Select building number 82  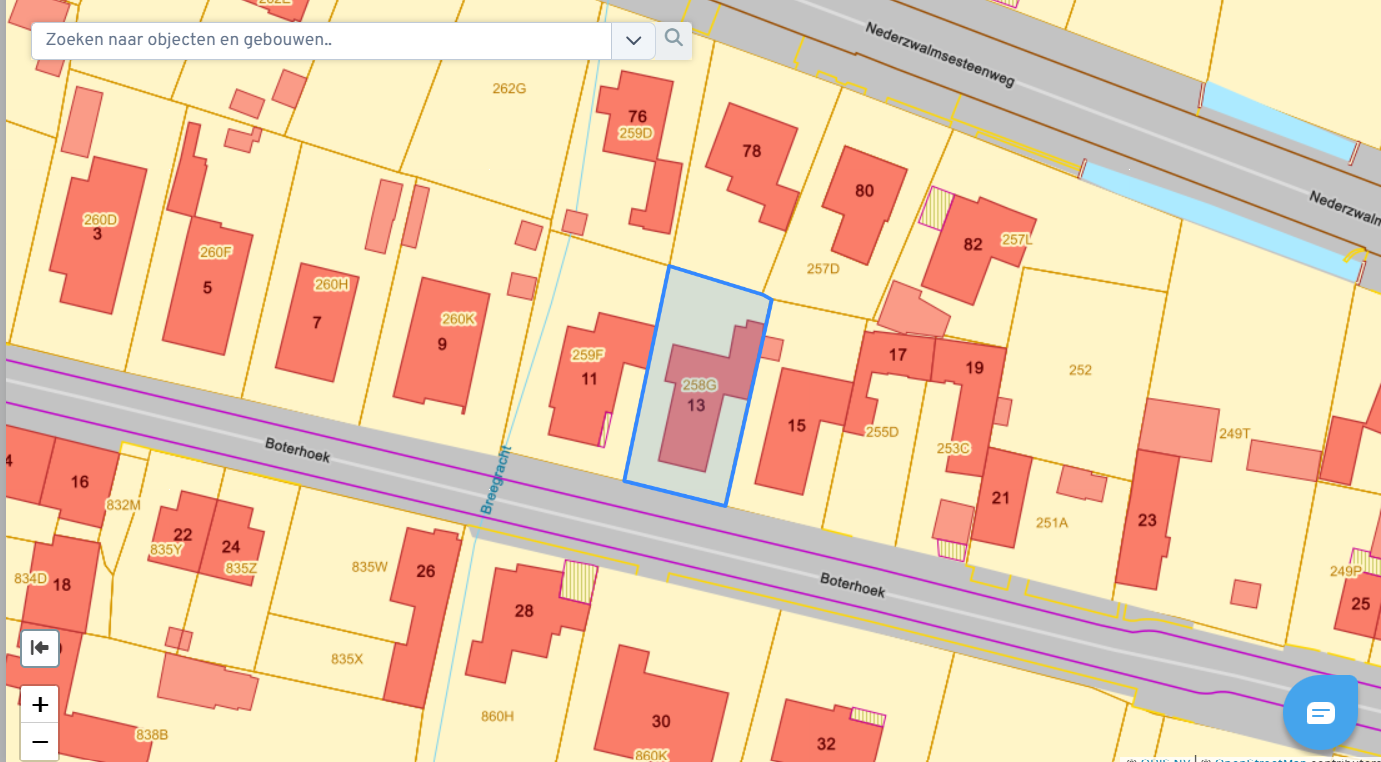tap(973, 244)
